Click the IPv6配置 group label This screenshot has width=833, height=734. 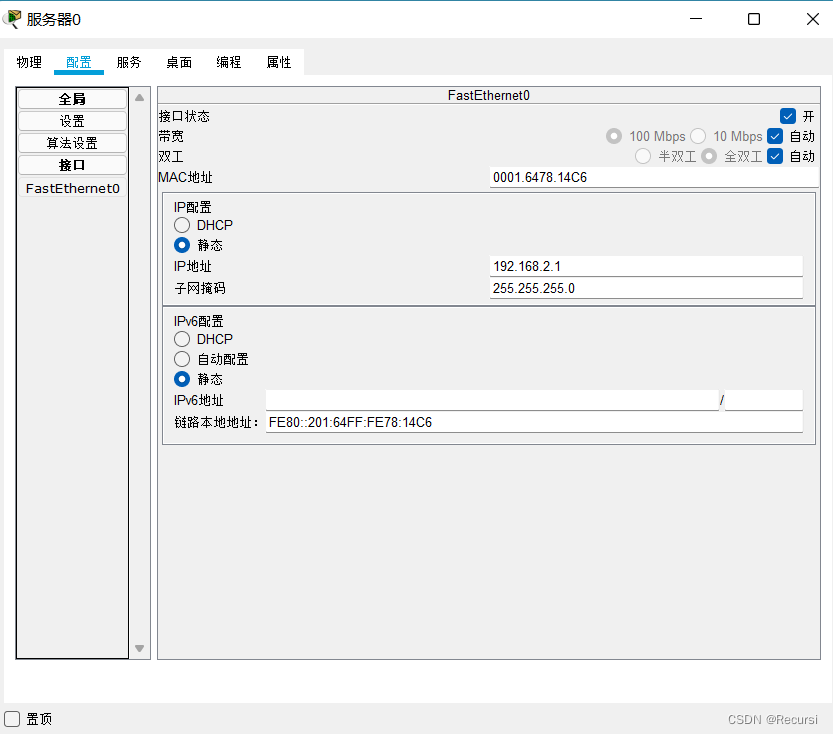199,321
